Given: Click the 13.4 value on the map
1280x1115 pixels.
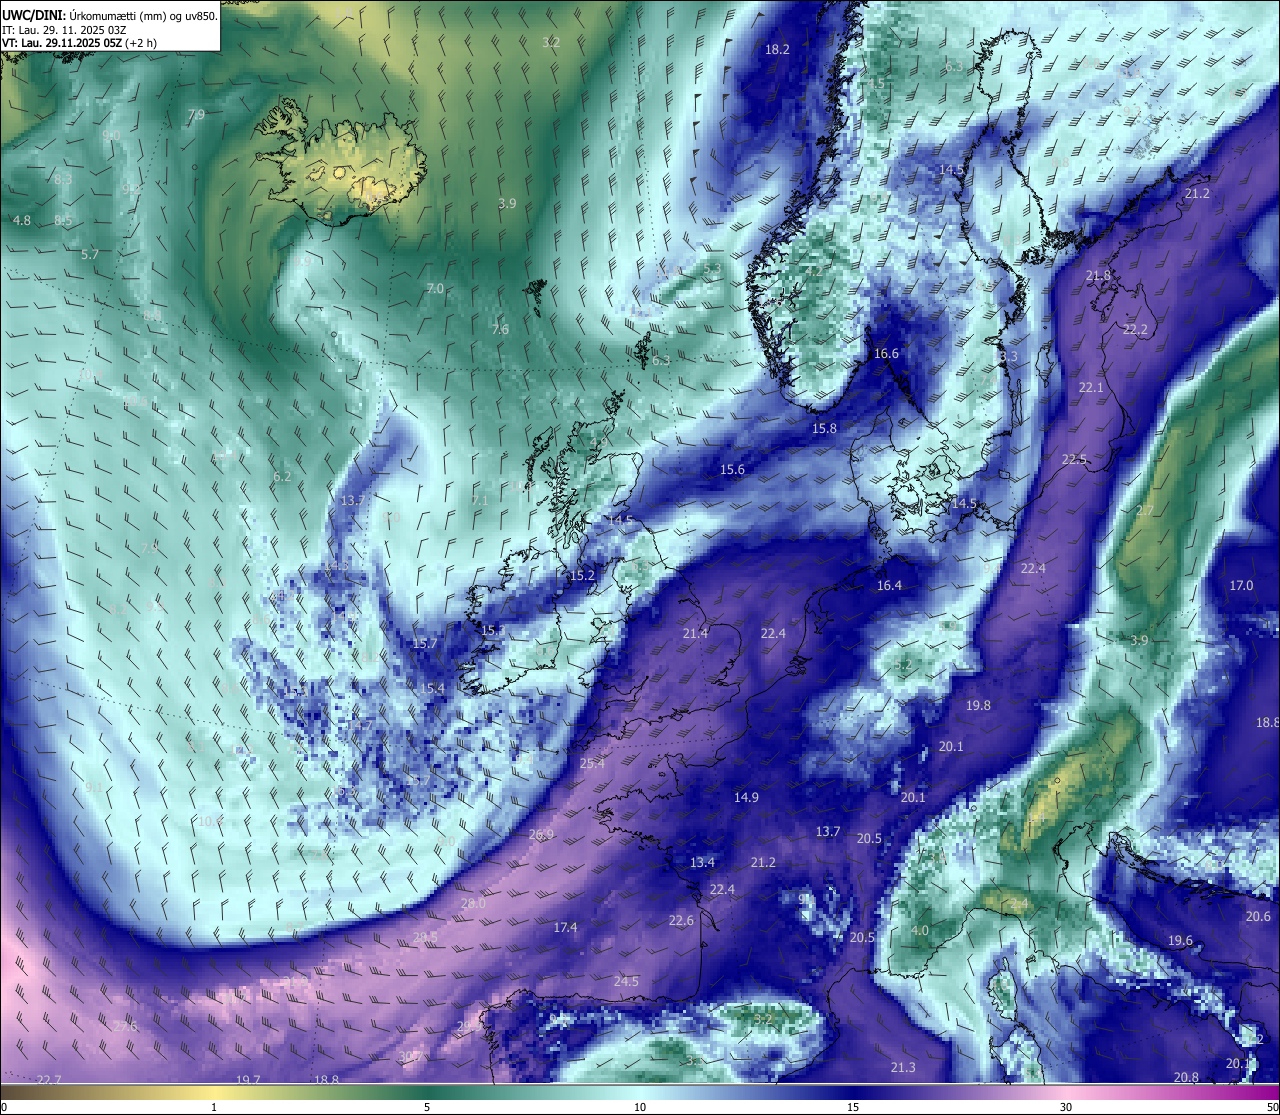Looking at the screenshot, I should 702,862.
